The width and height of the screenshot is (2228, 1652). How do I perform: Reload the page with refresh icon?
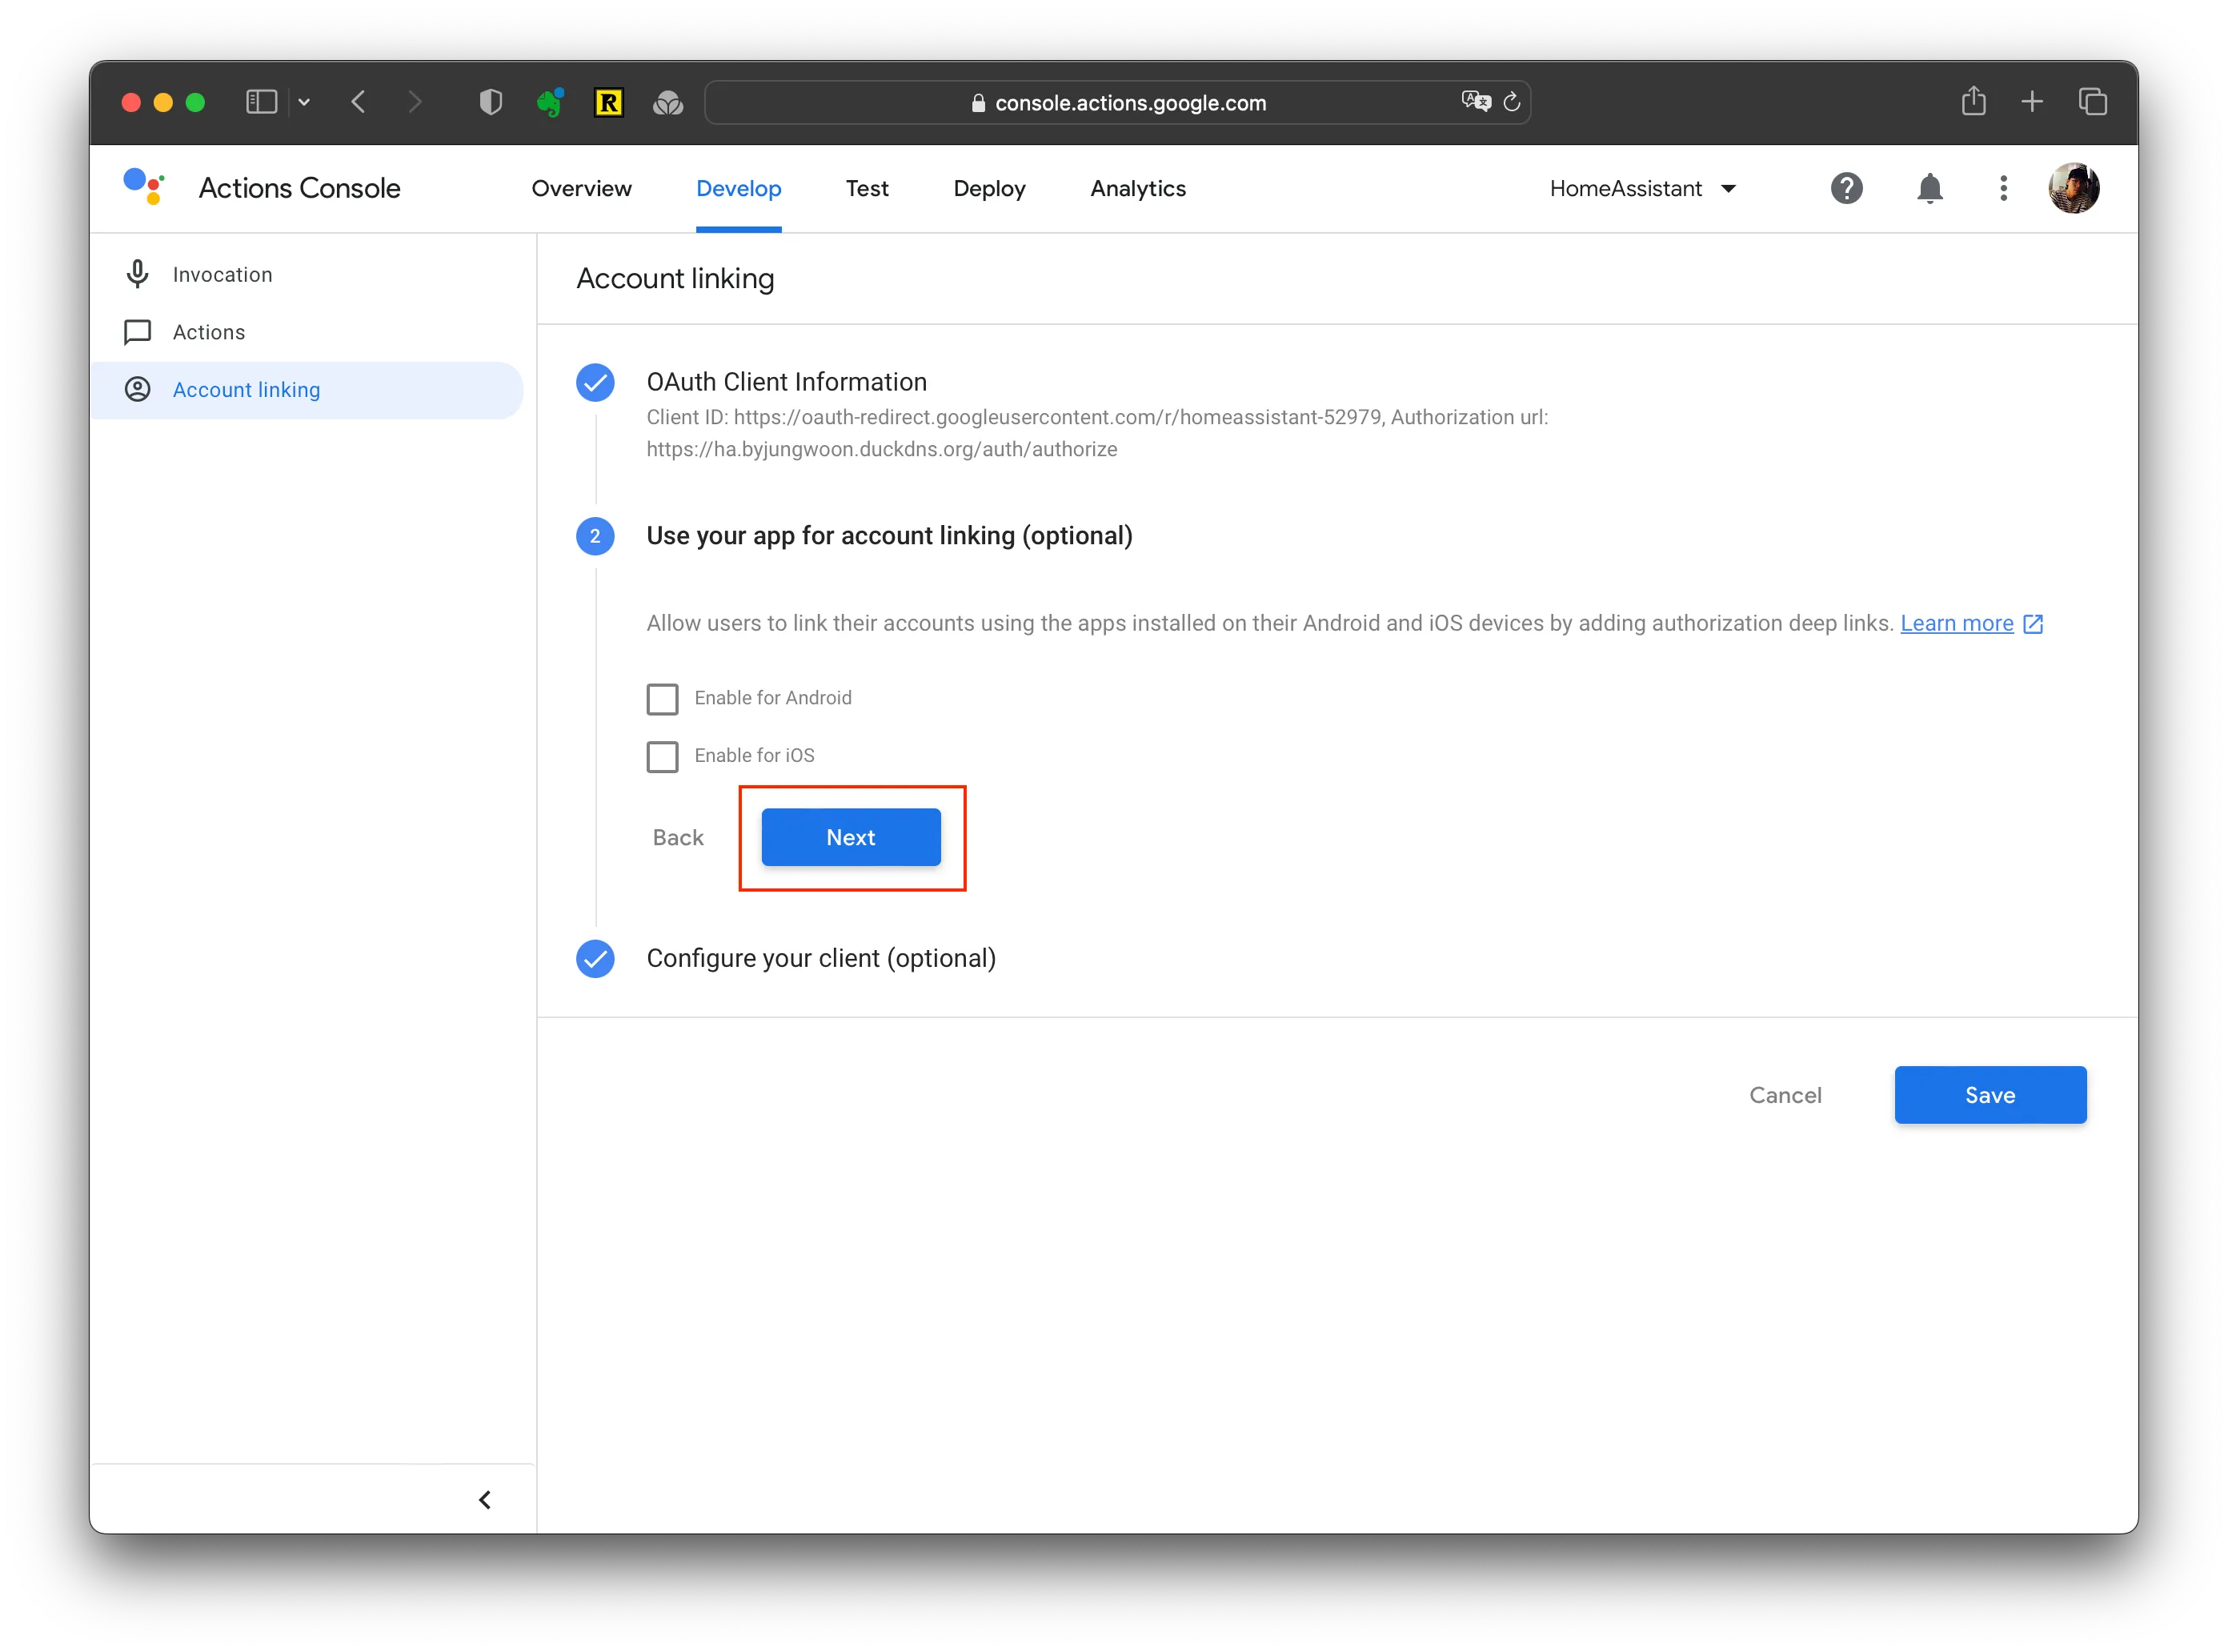[x=1512, y=102]
